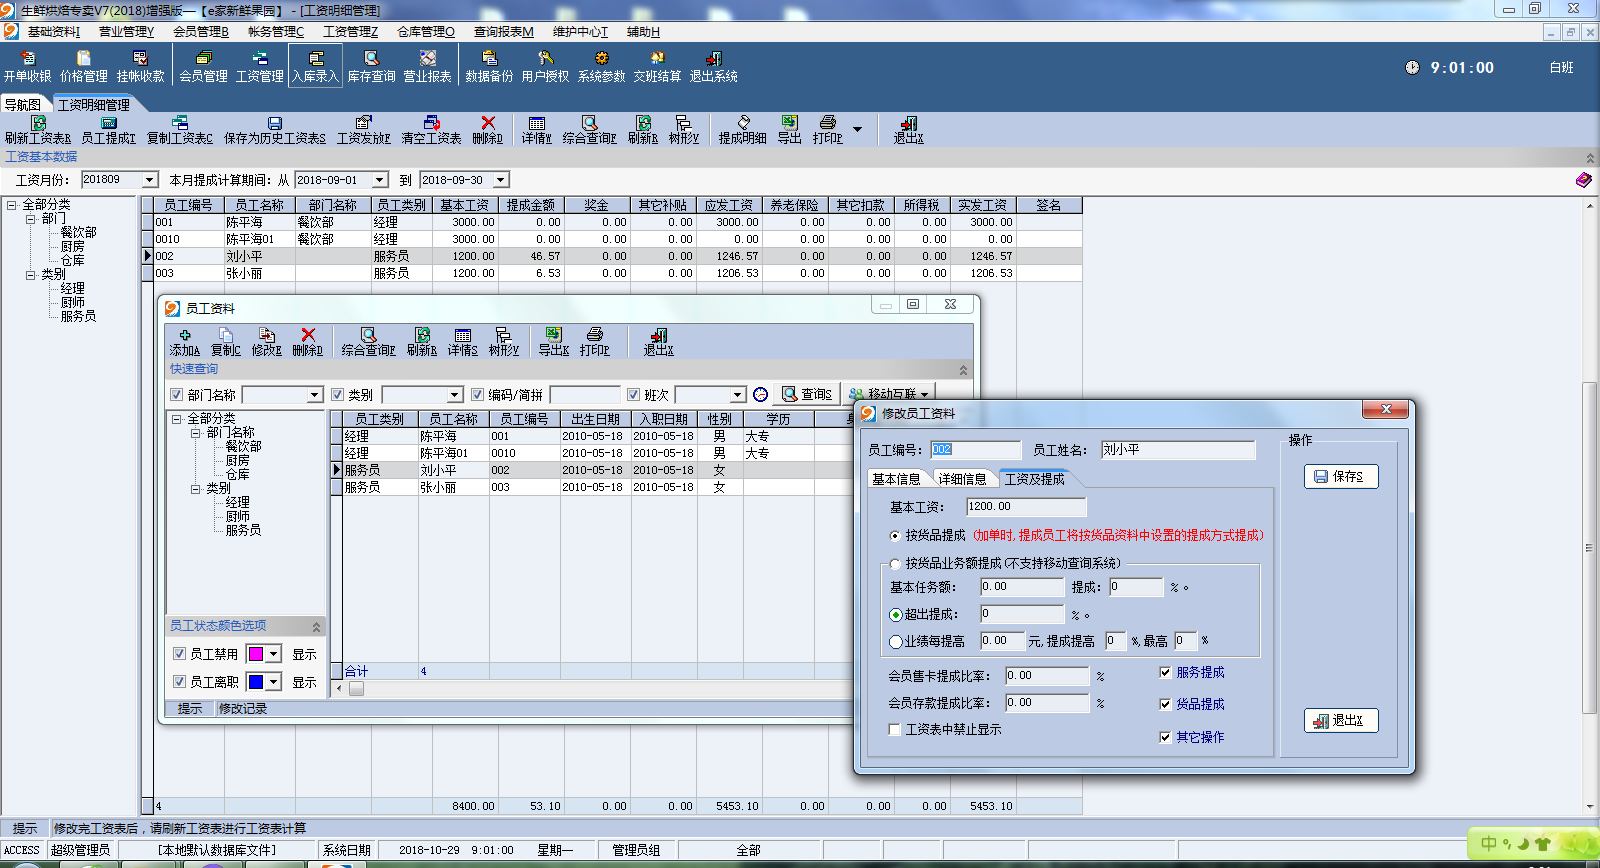
Task: Open 类别 combo box in quick query
Action: coord(454,395)
